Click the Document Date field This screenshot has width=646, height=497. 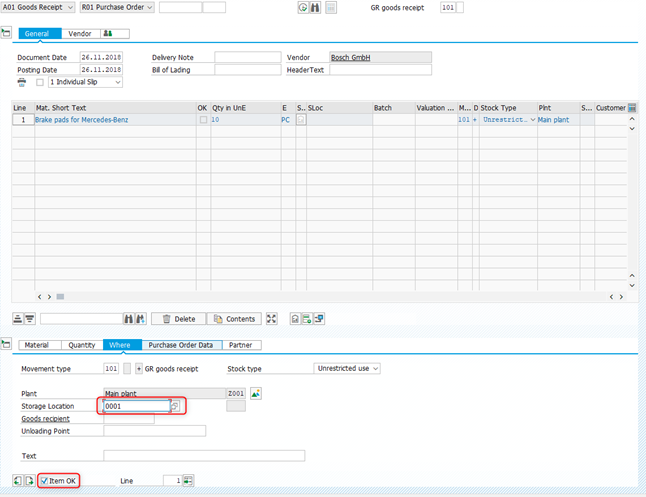click(x=101, y=57)
